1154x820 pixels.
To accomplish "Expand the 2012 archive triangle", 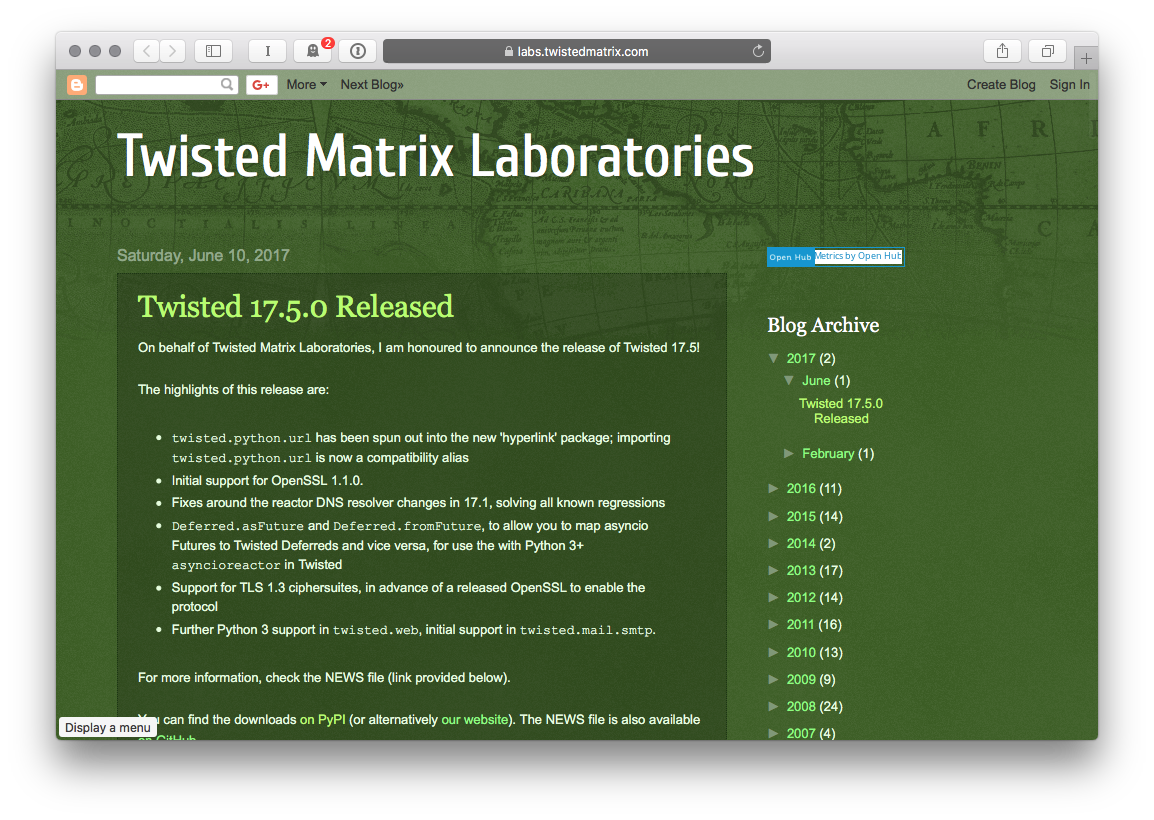I will pyautogui.click(x=774, y=597).
